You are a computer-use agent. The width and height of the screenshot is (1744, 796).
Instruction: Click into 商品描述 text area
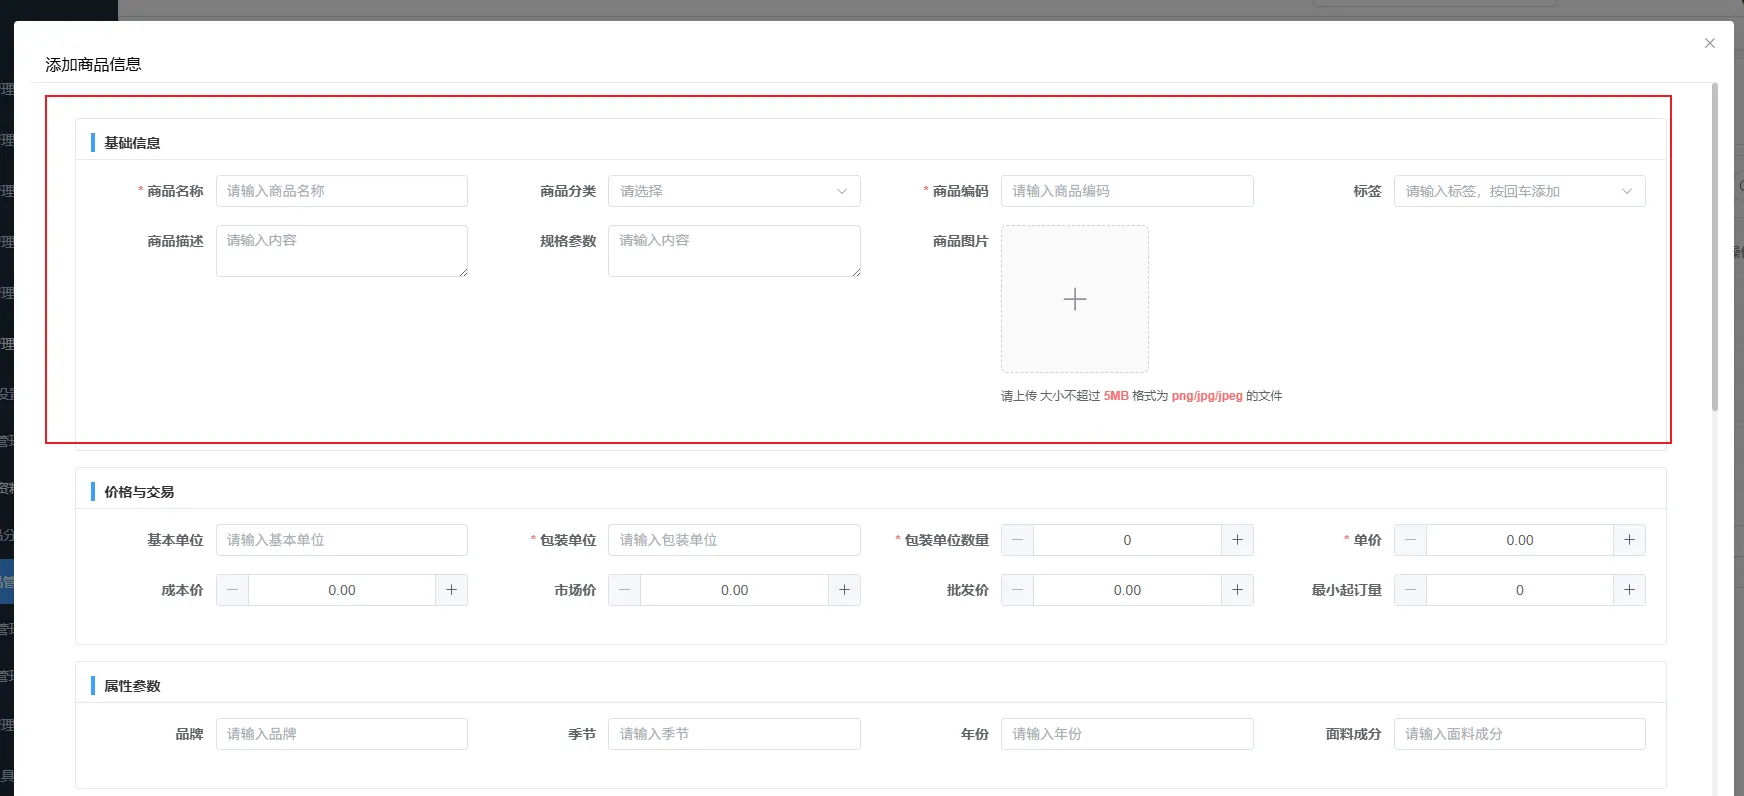click(x=341, y=251)
